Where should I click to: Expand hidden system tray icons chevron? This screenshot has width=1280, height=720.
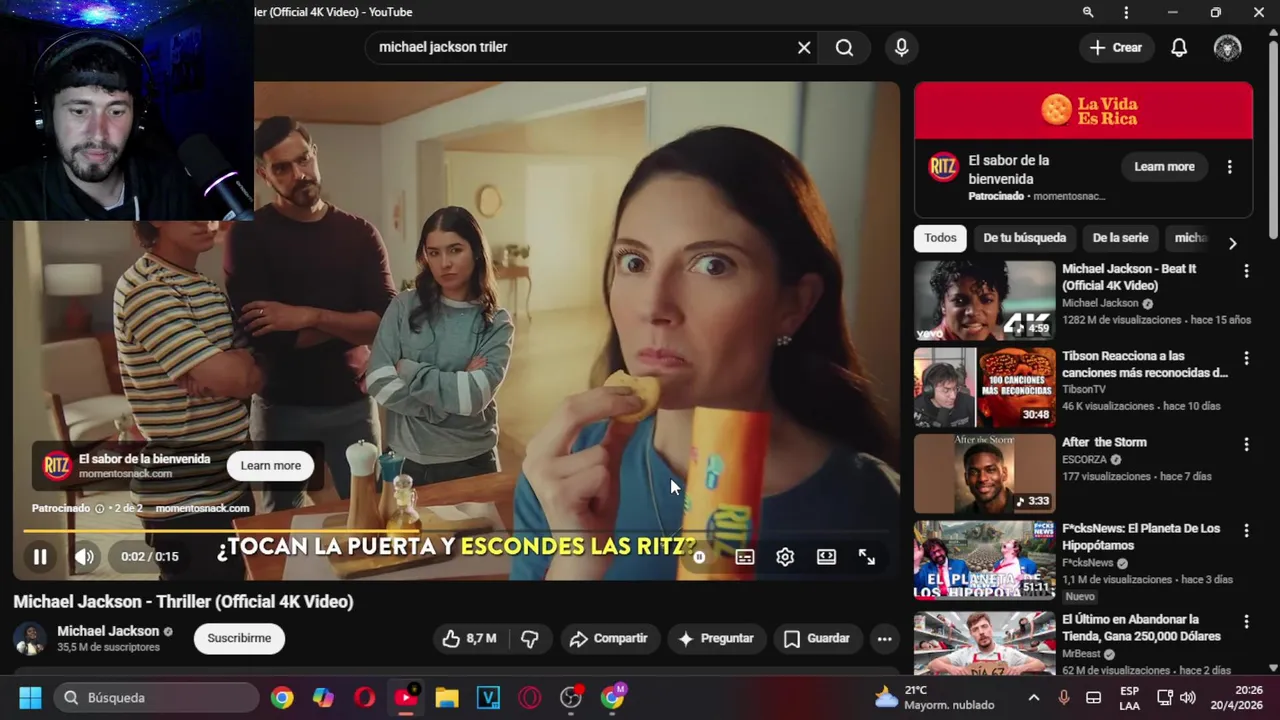coord(1034,697)
